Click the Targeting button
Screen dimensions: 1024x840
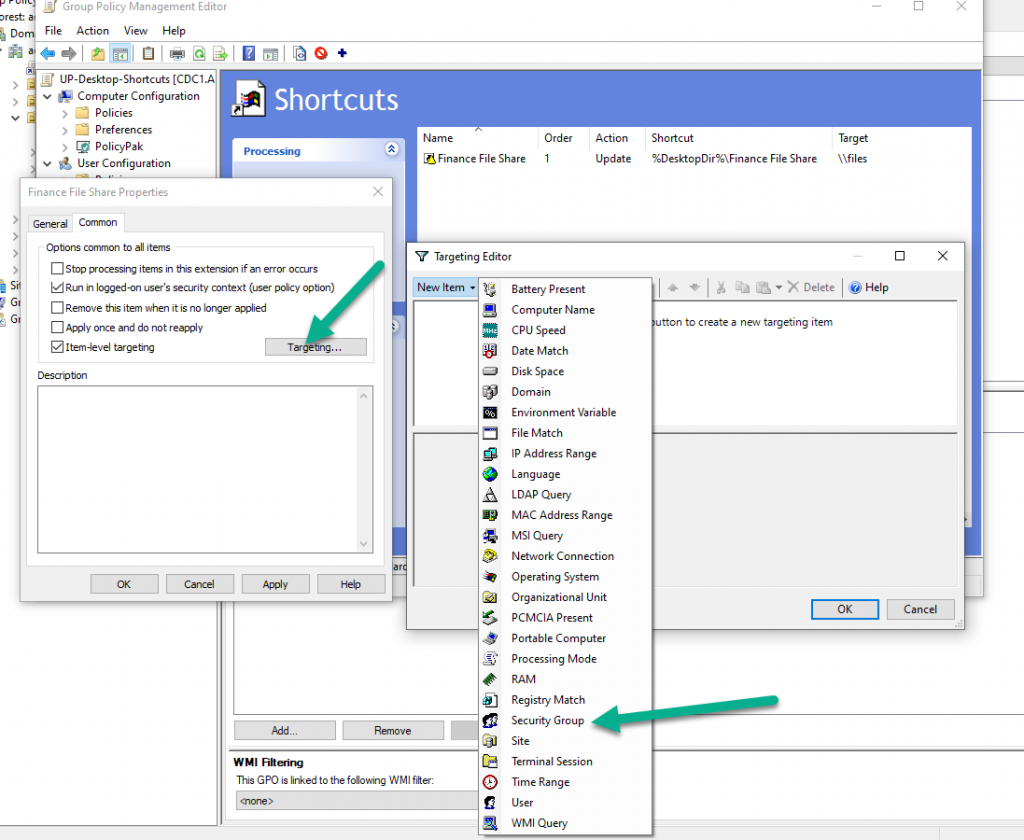(x=315, y=346)
